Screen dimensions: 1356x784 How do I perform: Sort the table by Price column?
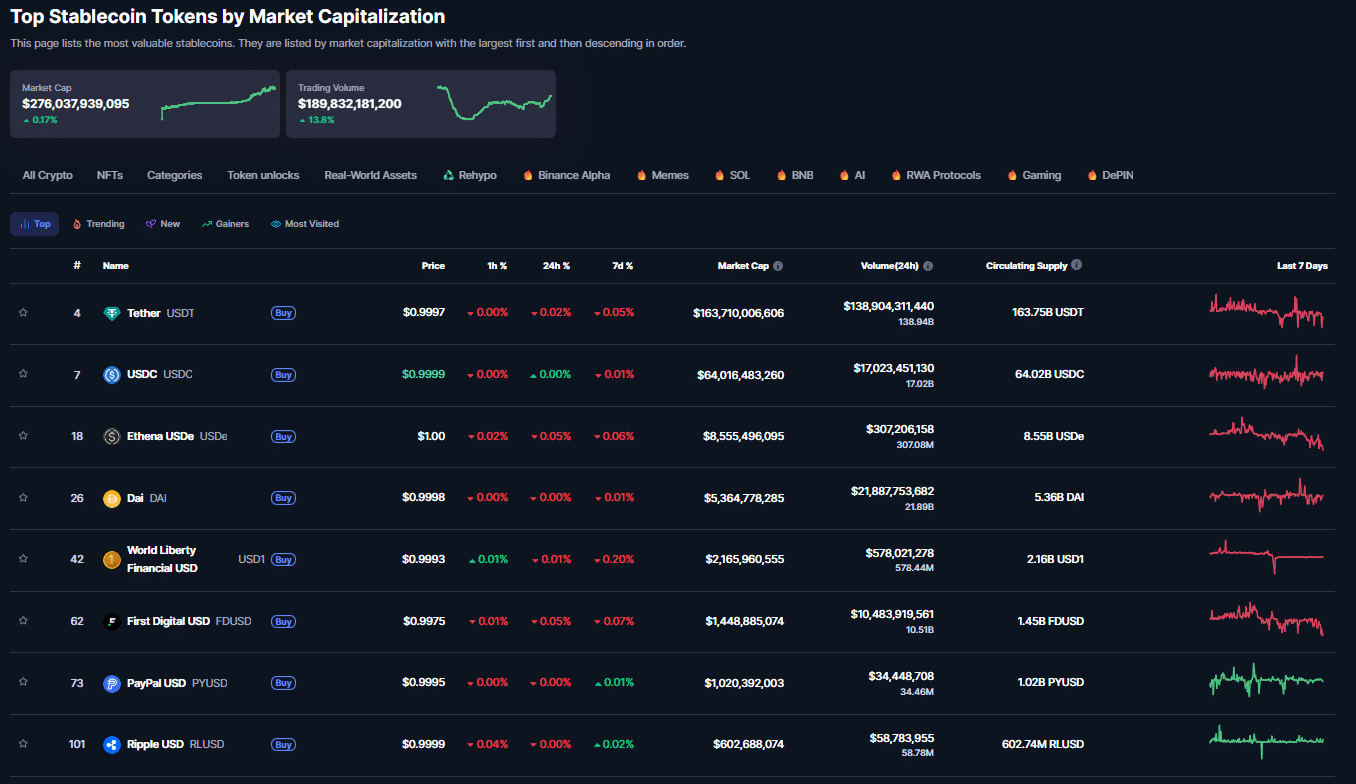coord(433,266)
